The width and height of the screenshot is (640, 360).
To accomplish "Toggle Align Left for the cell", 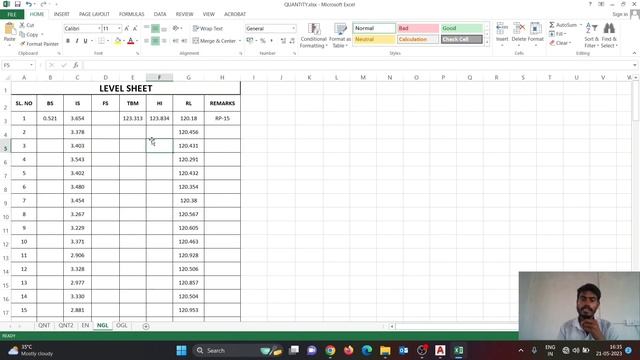I will point(147,41).
